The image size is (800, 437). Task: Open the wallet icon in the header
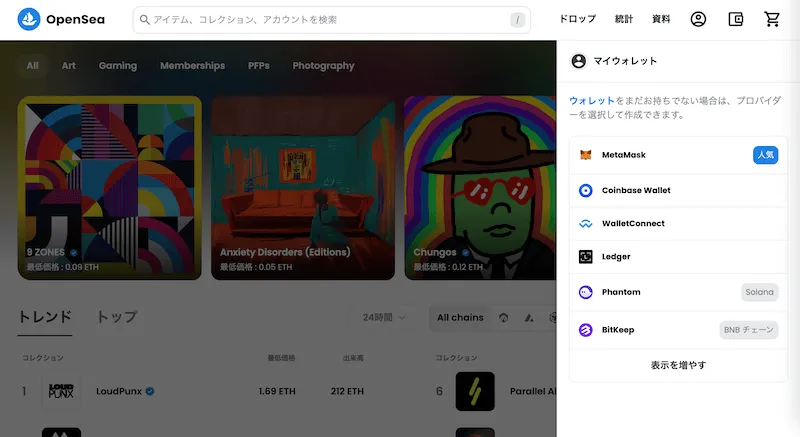point(735,19)
